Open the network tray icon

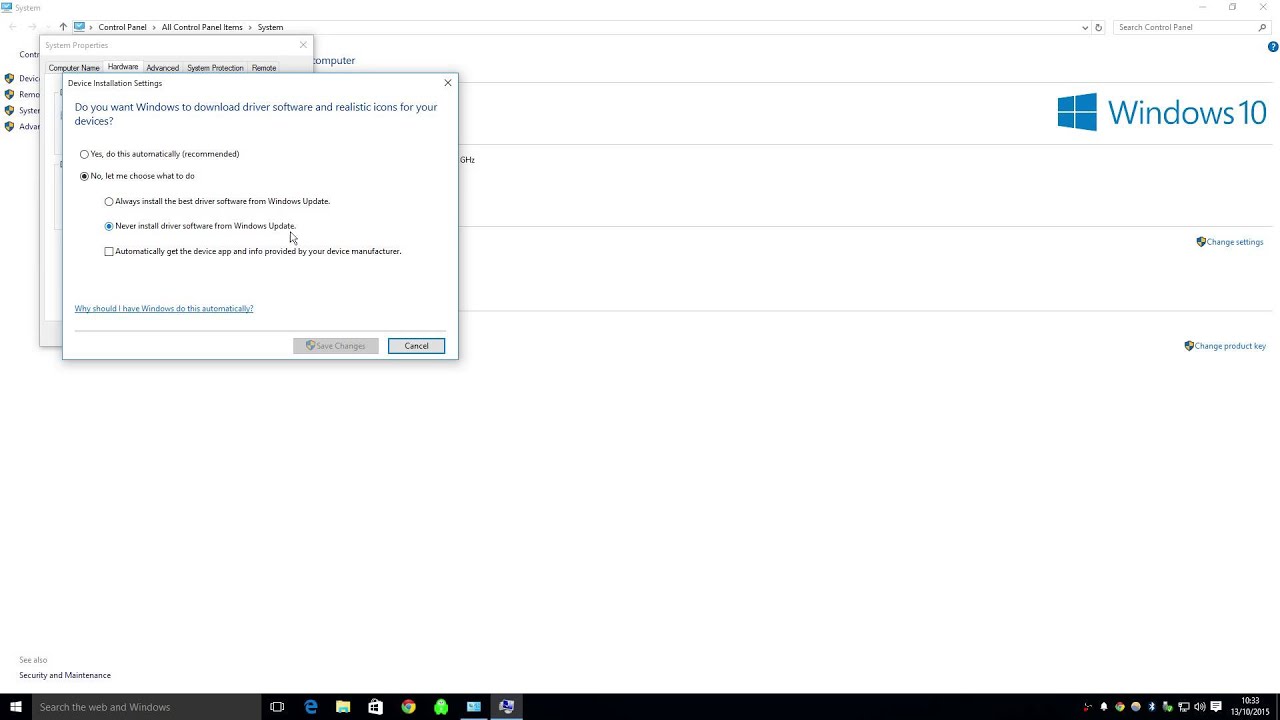[x=1184, y=707]
